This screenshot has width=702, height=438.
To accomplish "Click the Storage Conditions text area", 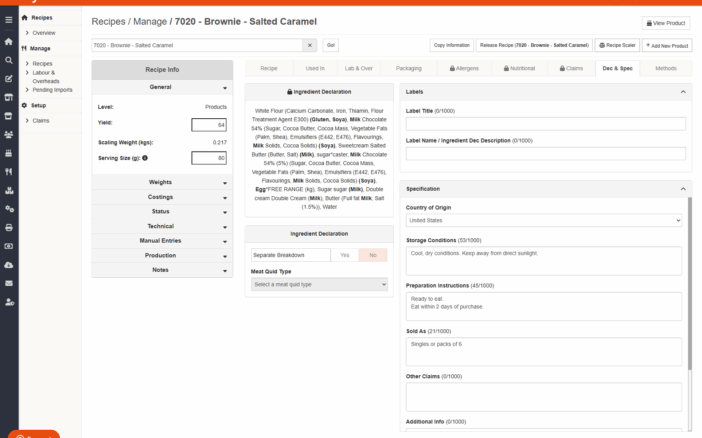I will click(544, 261).
